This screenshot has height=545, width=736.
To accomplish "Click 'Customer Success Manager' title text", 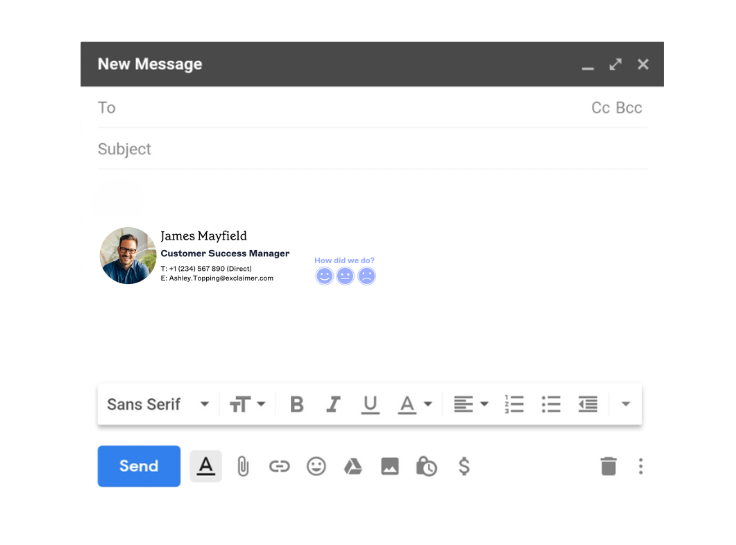I will [225, 253].
